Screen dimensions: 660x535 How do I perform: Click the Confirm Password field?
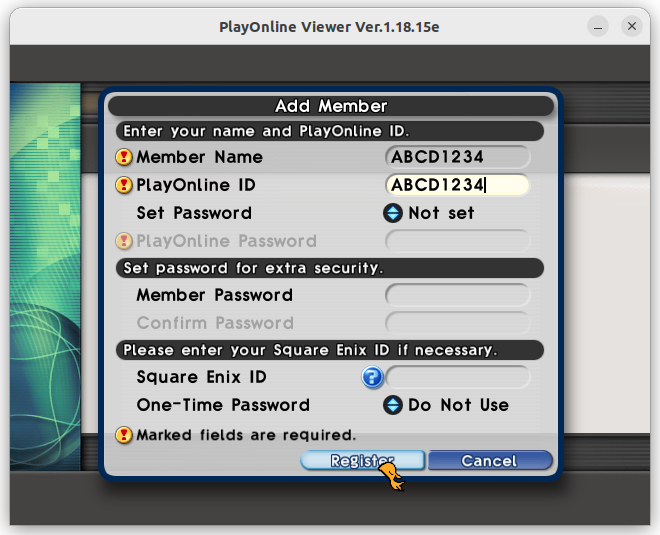point(457,323)
